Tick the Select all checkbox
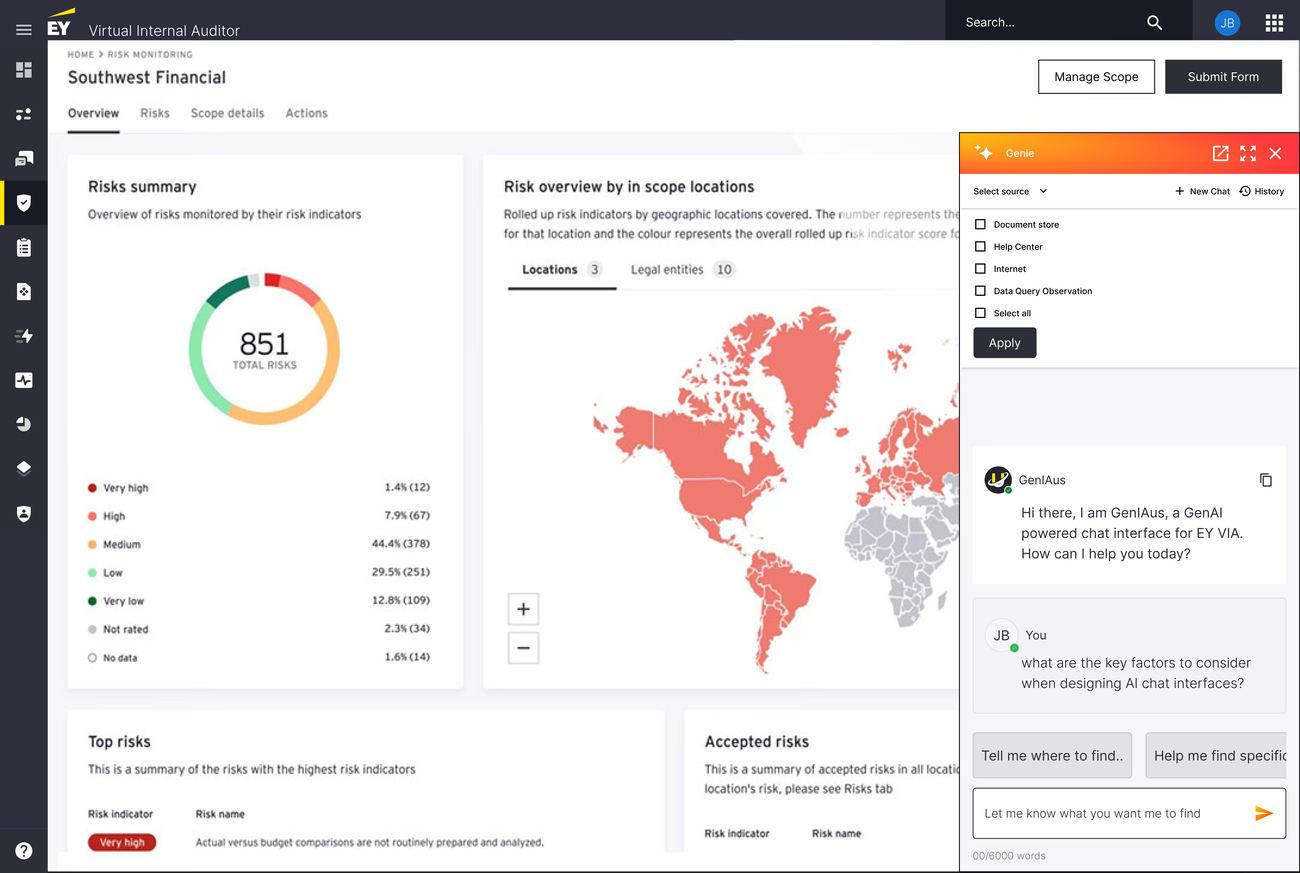1300x873 pixels. pyautogui.click(x=980, y=313)
